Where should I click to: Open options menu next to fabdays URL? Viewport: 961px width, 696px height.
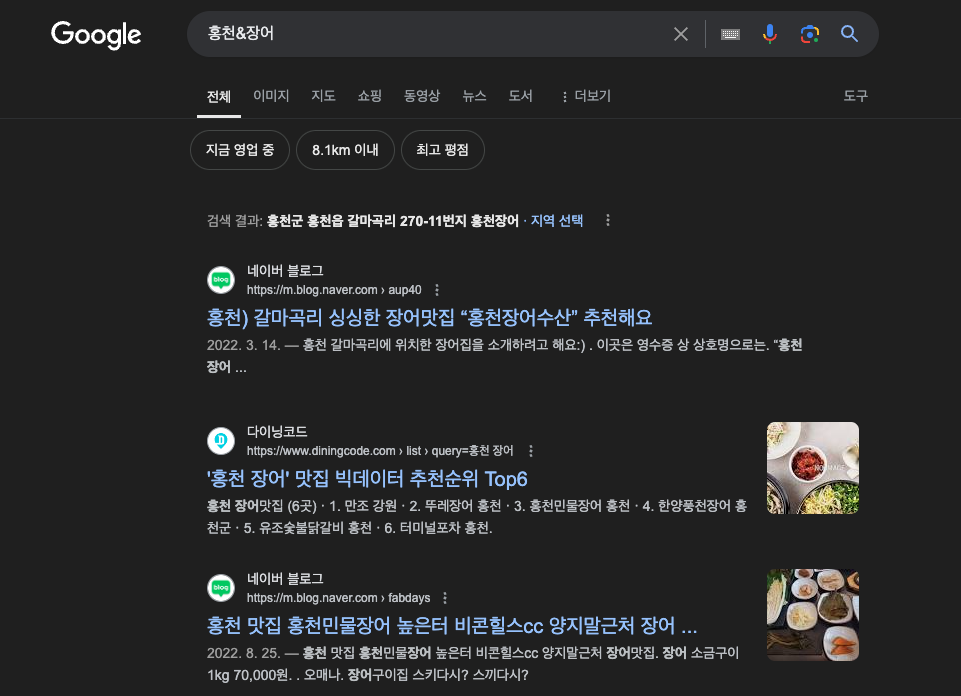pyautogui.click(x=445, y=598)
